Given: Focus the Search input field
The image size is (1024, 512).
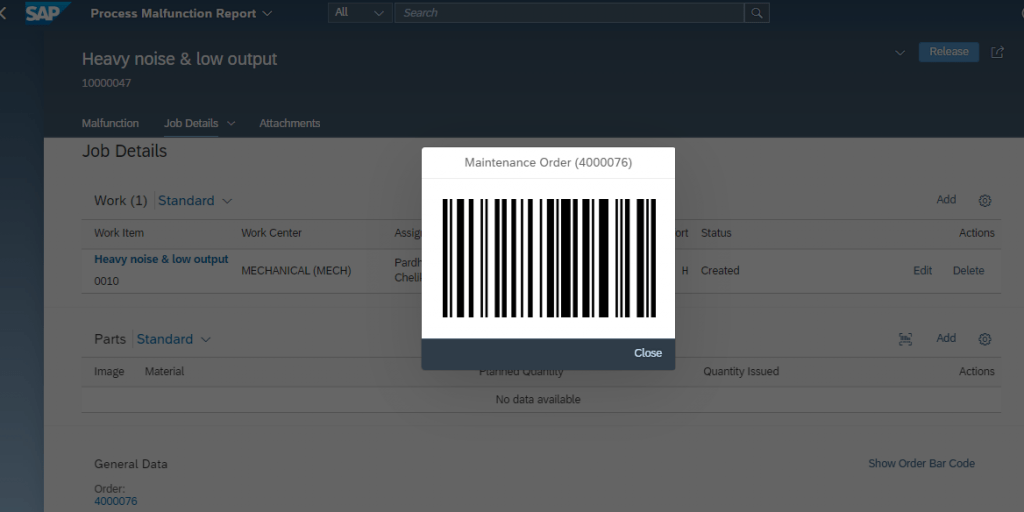Looking at the screenshot, I should [x=569, y=13].
